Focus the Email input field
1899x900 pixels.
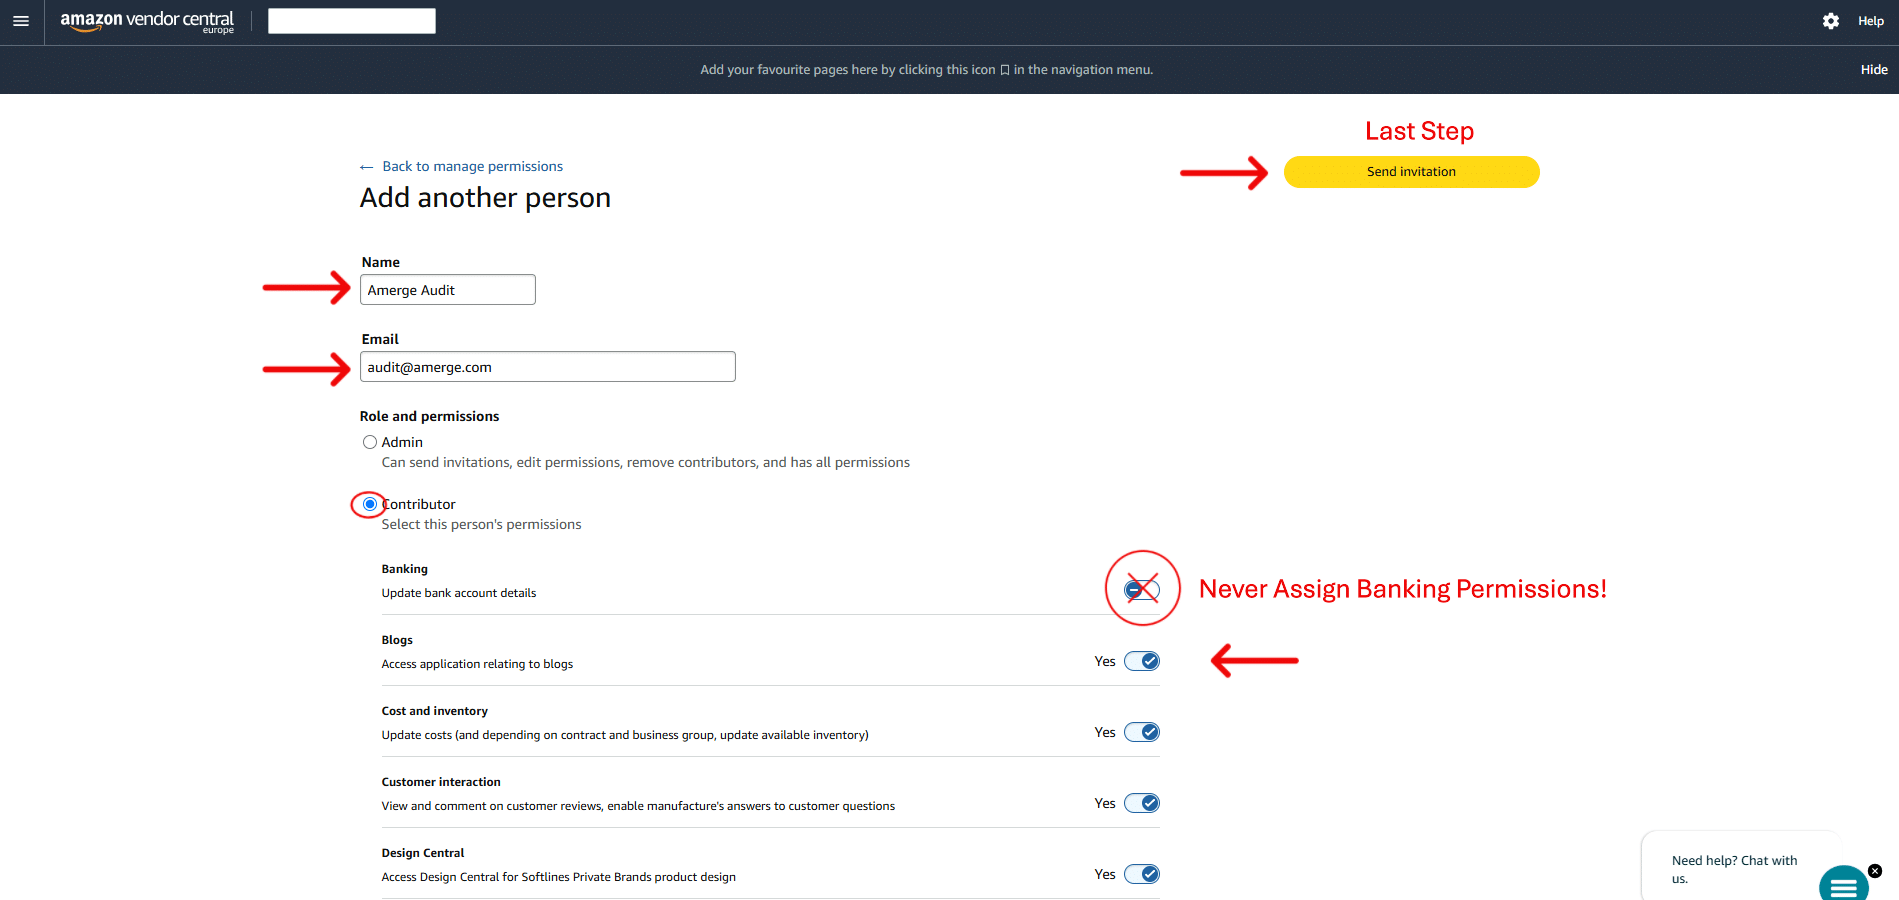(x=547, y=367)
